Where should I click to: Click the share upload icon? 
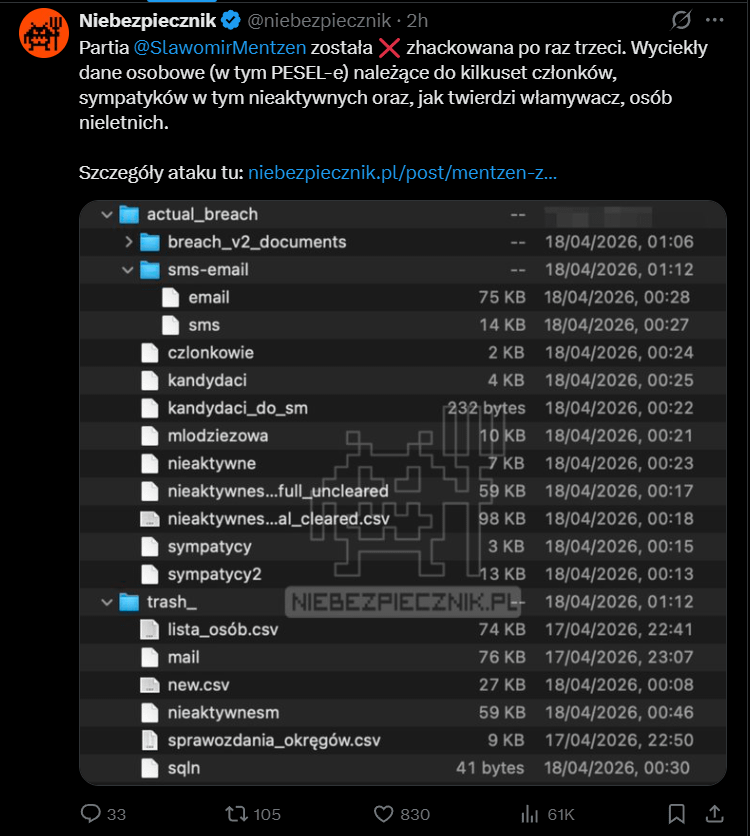pos(715,813)
